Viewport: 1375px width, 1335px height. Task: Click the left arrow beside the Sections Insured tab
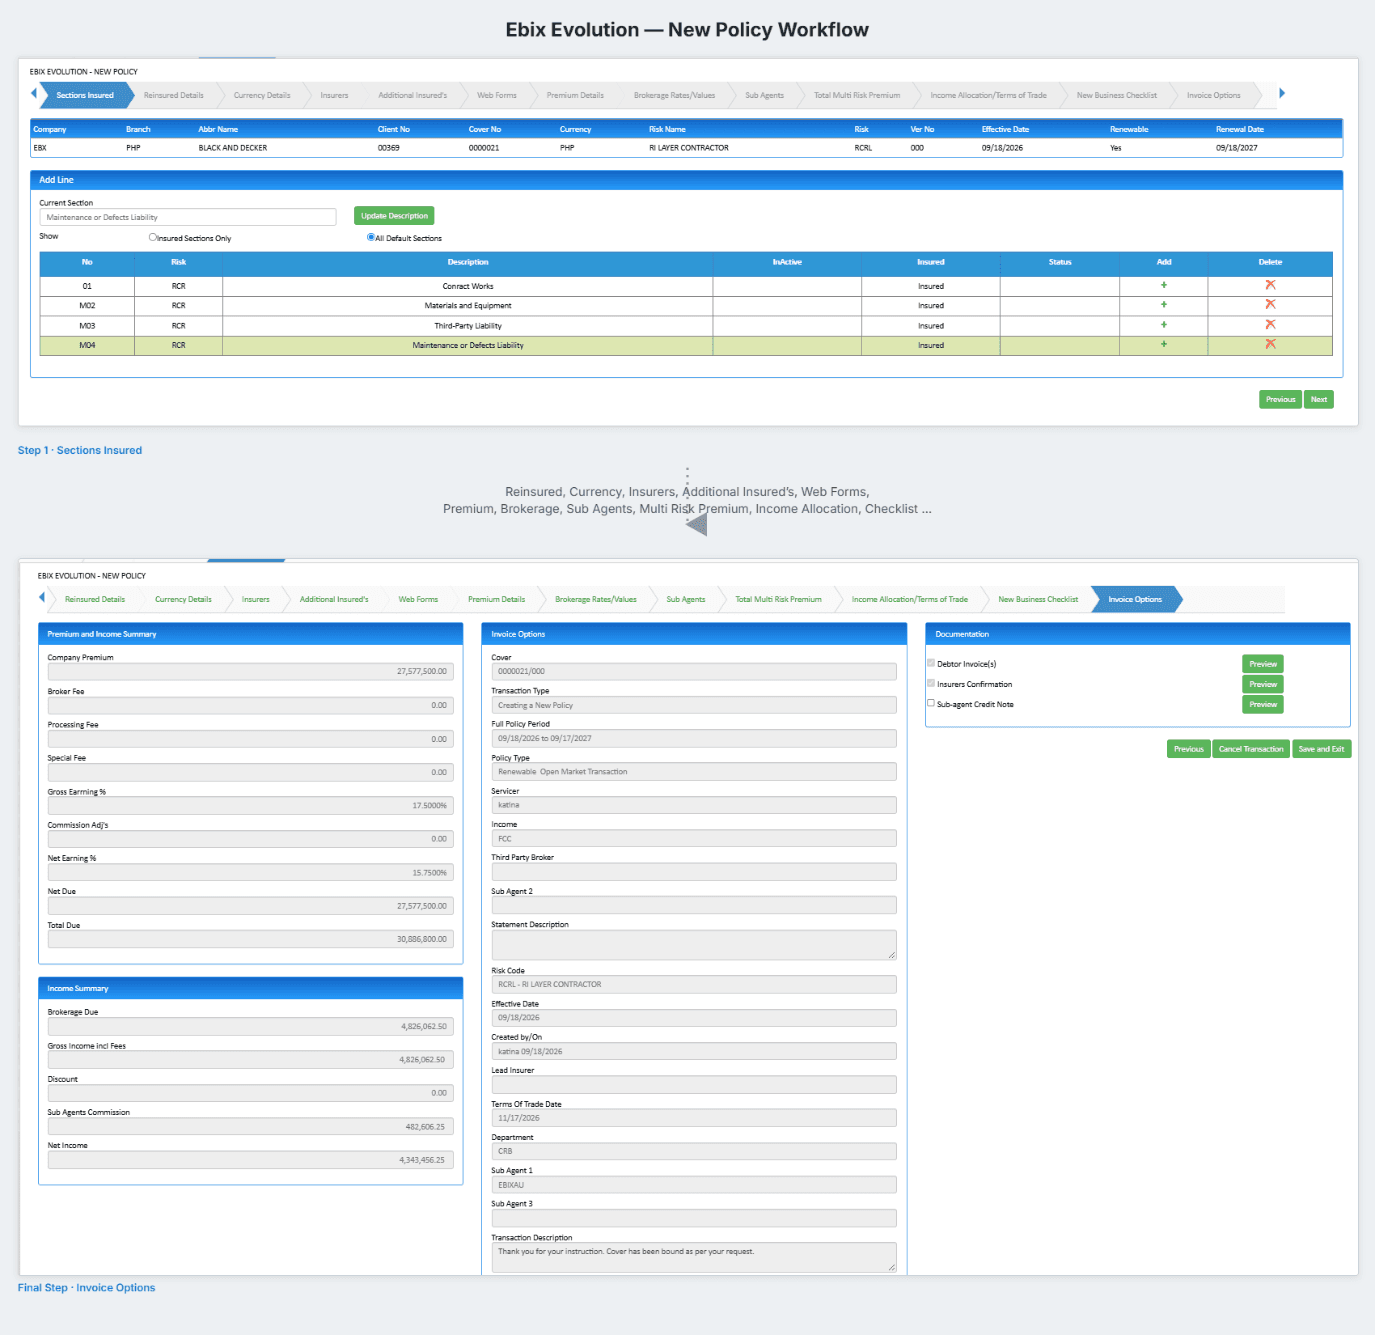click(x=34, y=93)
